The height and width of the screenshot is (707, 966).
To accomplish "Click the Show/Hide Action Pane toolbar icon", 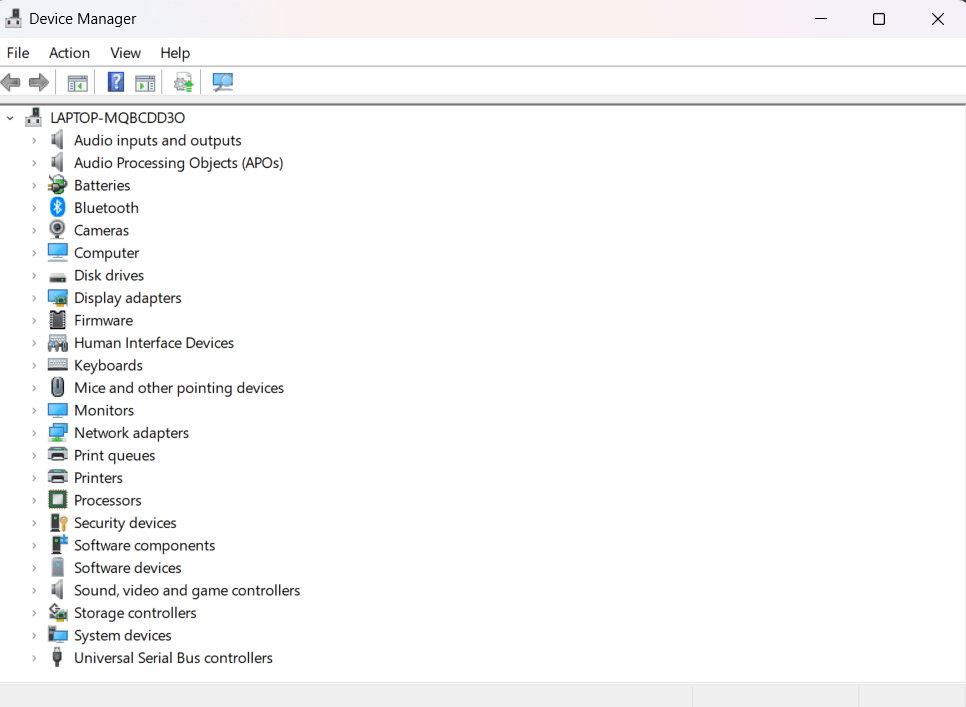I will tap(145, 82).
